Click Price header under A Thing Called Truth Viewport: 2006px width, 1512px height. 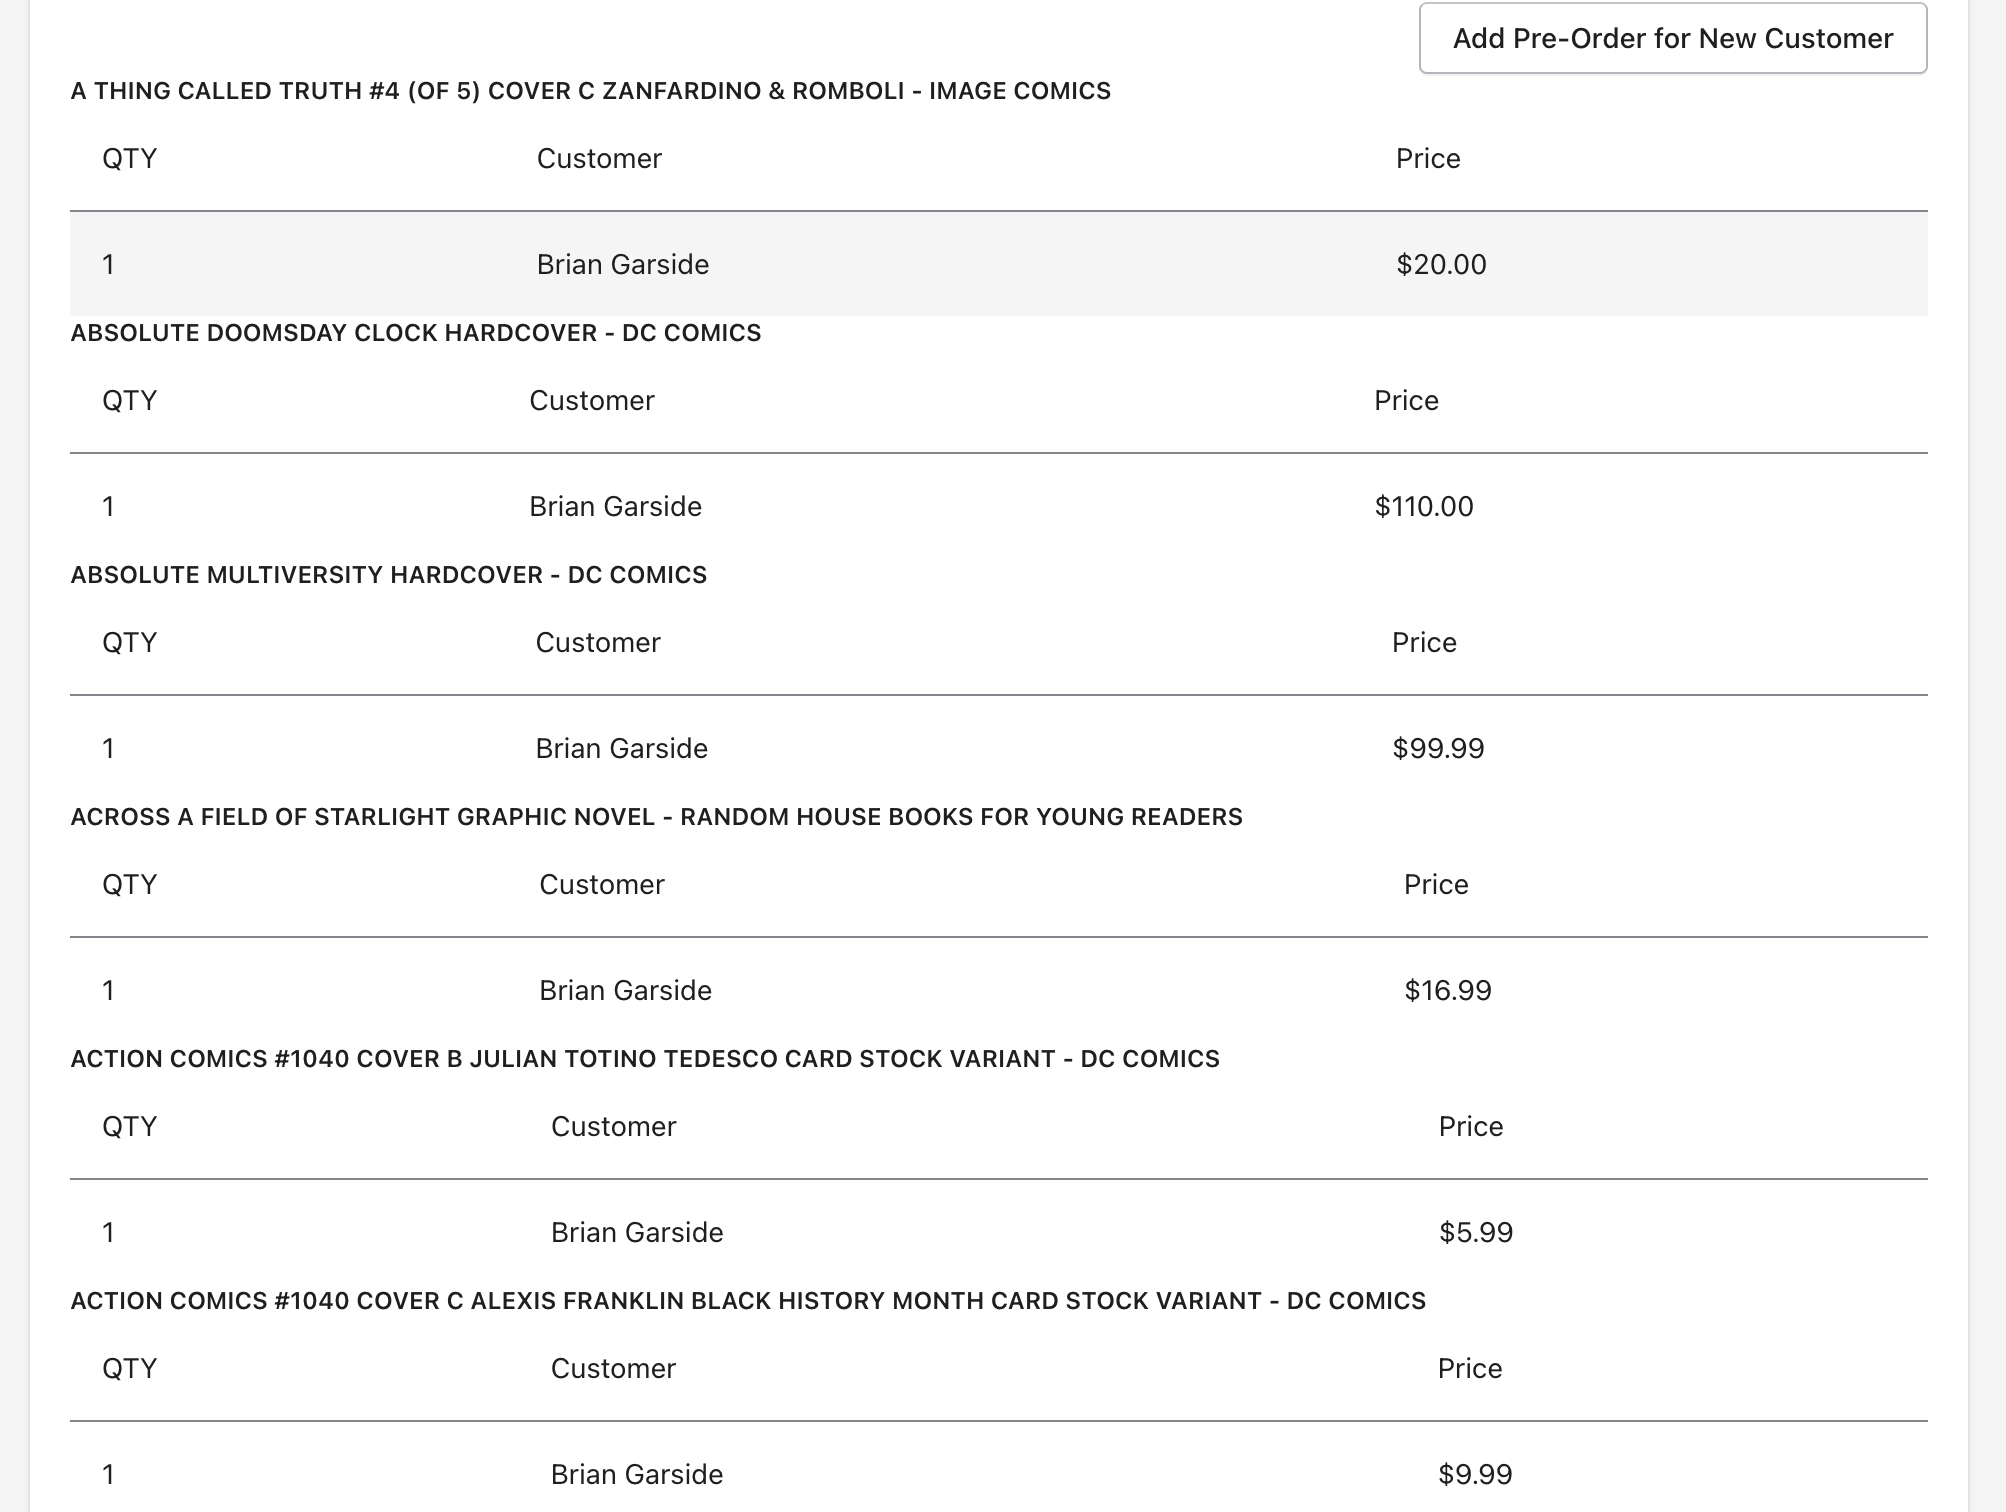tap(1428, 159)
